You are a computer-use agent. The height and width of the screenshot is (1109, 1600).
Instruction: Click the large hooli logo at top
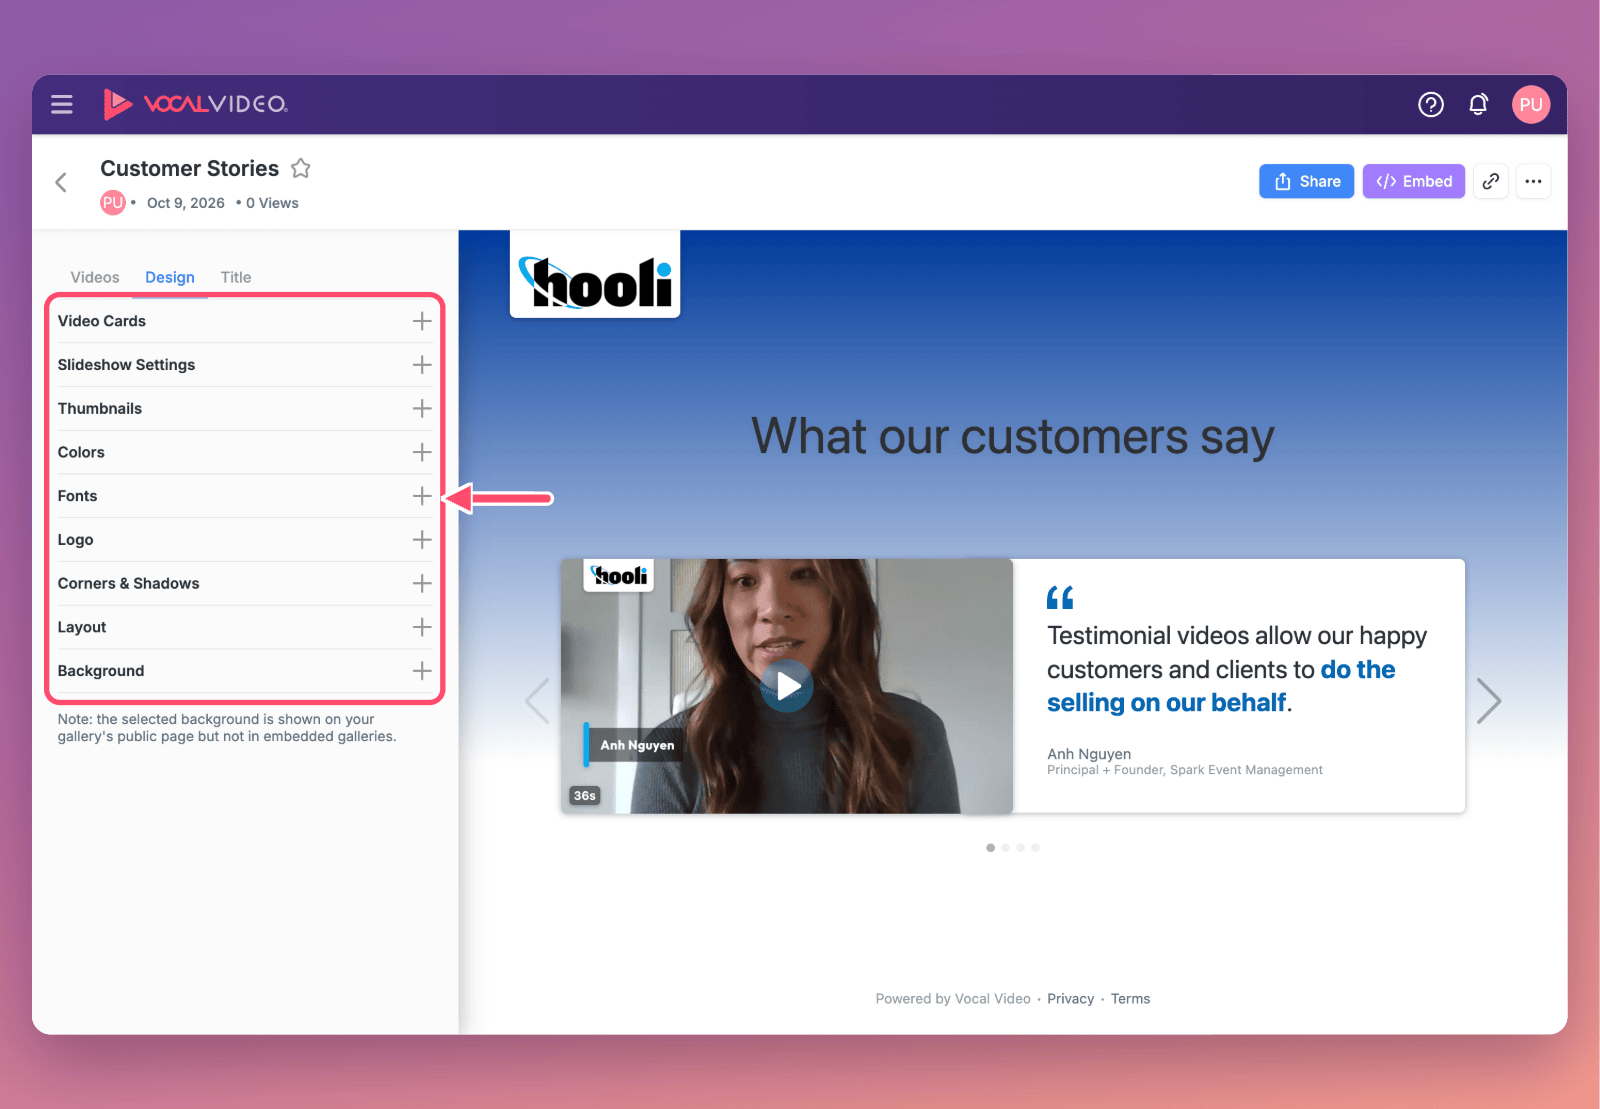[595, 275]
